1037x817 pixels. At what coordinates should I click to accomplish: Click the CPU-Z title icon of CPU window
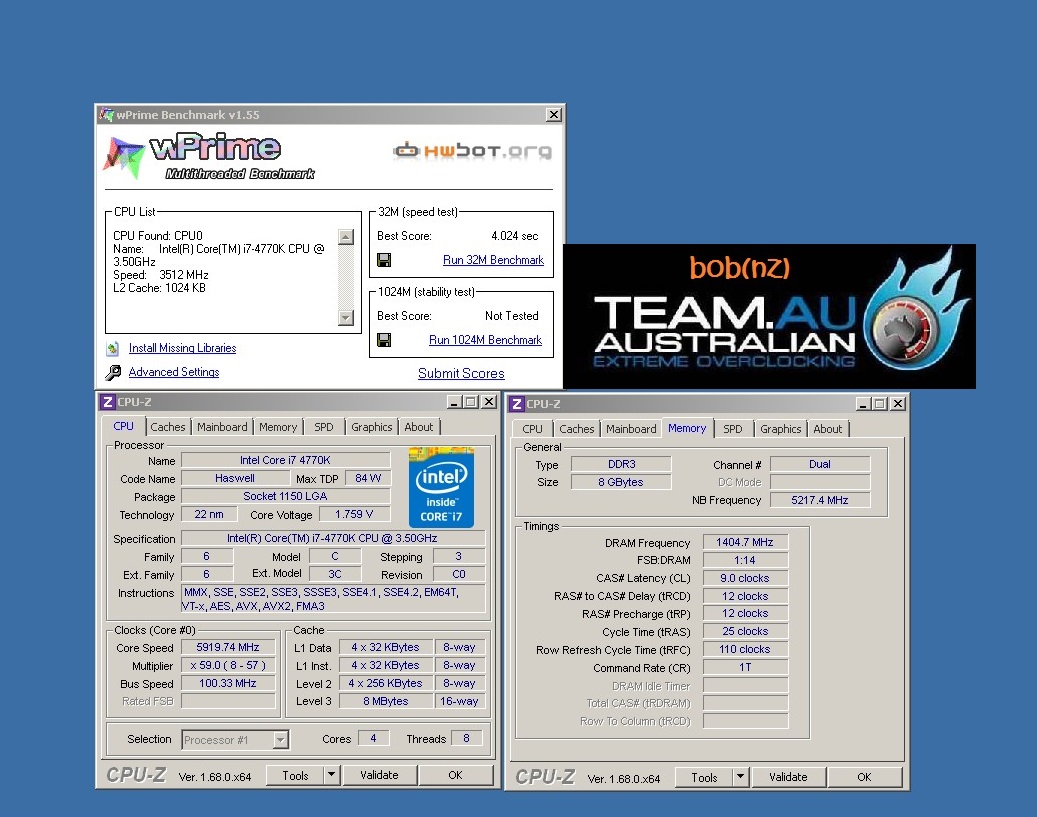coord(106,402)
